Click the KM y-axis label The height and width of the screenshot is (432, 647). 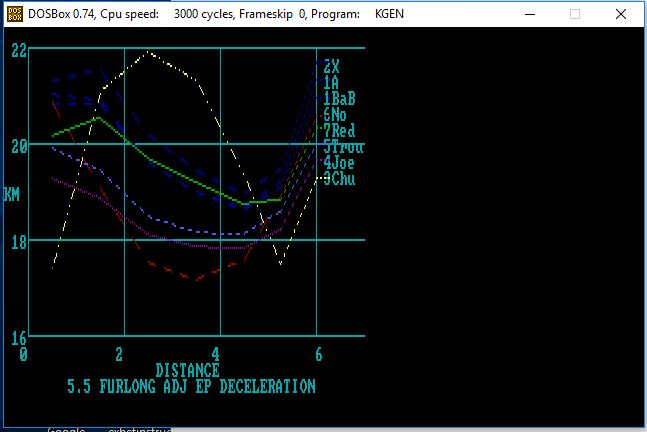point(12,194)
